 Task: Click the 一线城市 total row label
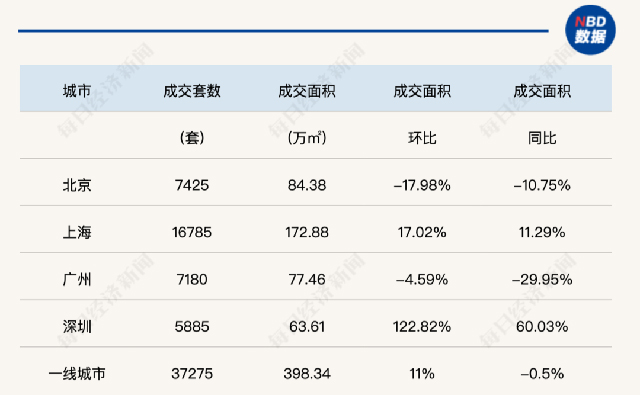(77, 373)
